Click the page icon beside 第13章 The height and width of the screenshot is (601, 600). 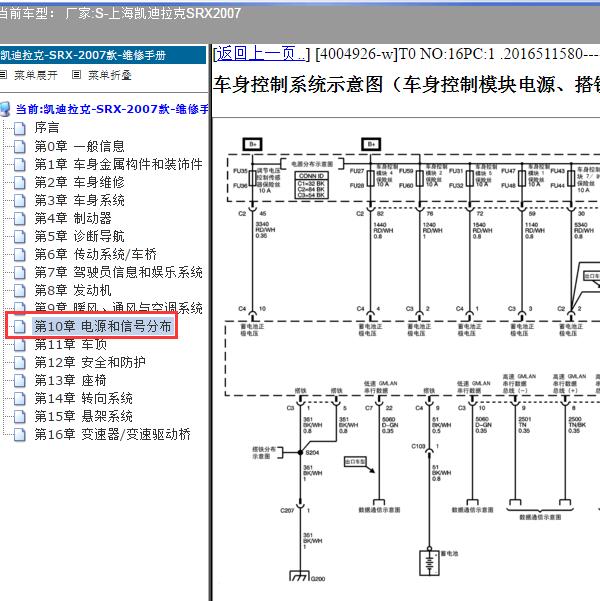[x=20, y=381]
